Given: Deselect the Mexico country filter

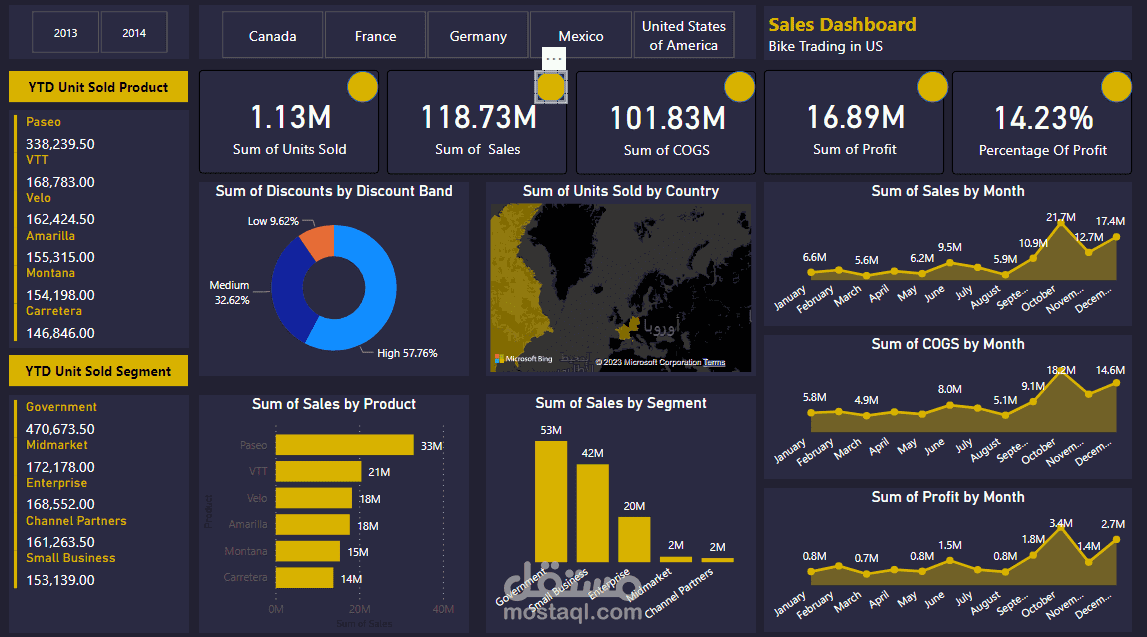Looking at the screenshot, I should tap(580, 34).
